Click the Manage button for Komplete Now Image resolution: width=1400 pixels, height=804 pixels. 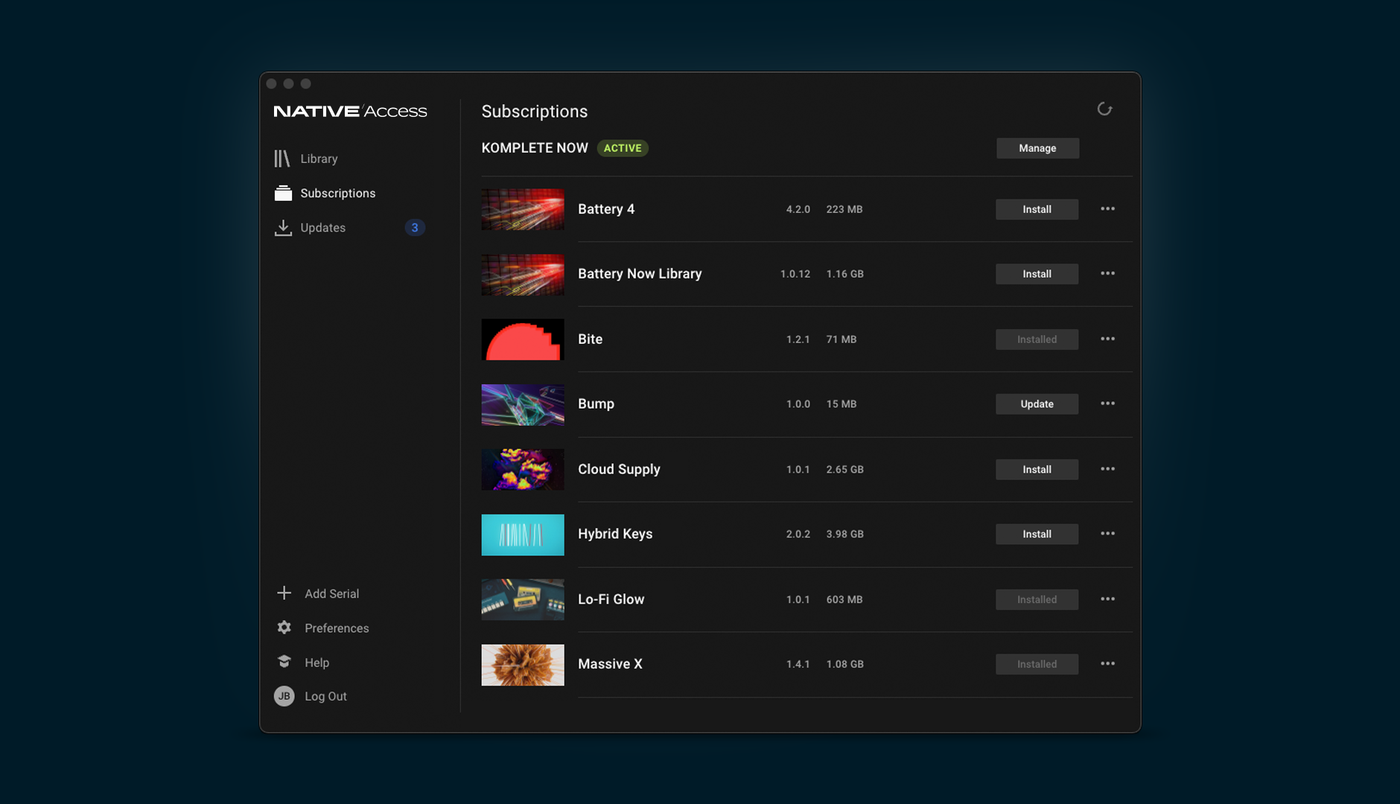1037,148
